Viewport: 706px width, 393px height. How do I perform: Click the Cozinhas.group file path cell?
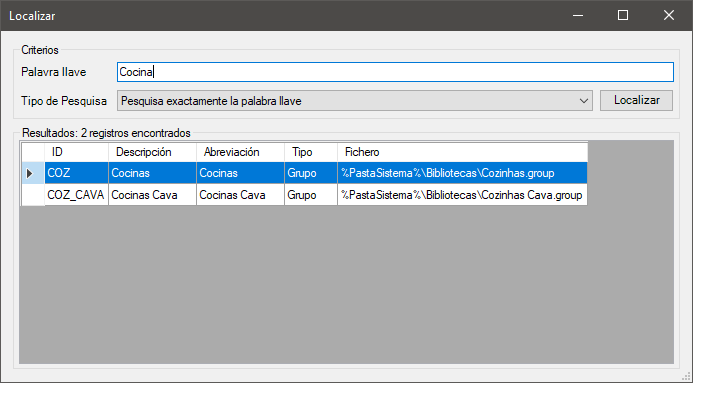coord(462,173)
